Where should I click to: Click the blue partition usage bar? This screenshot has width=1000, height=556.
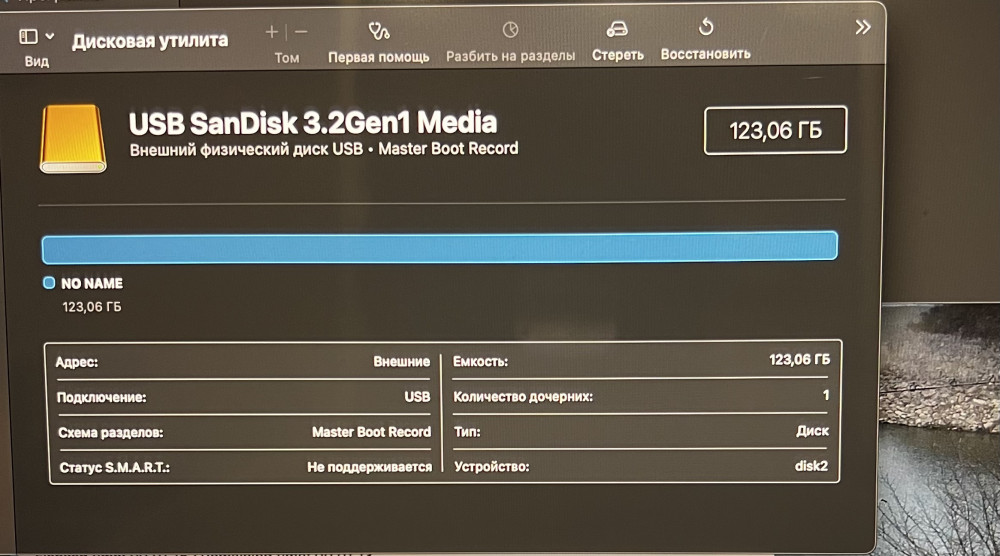tap(439, 247)
